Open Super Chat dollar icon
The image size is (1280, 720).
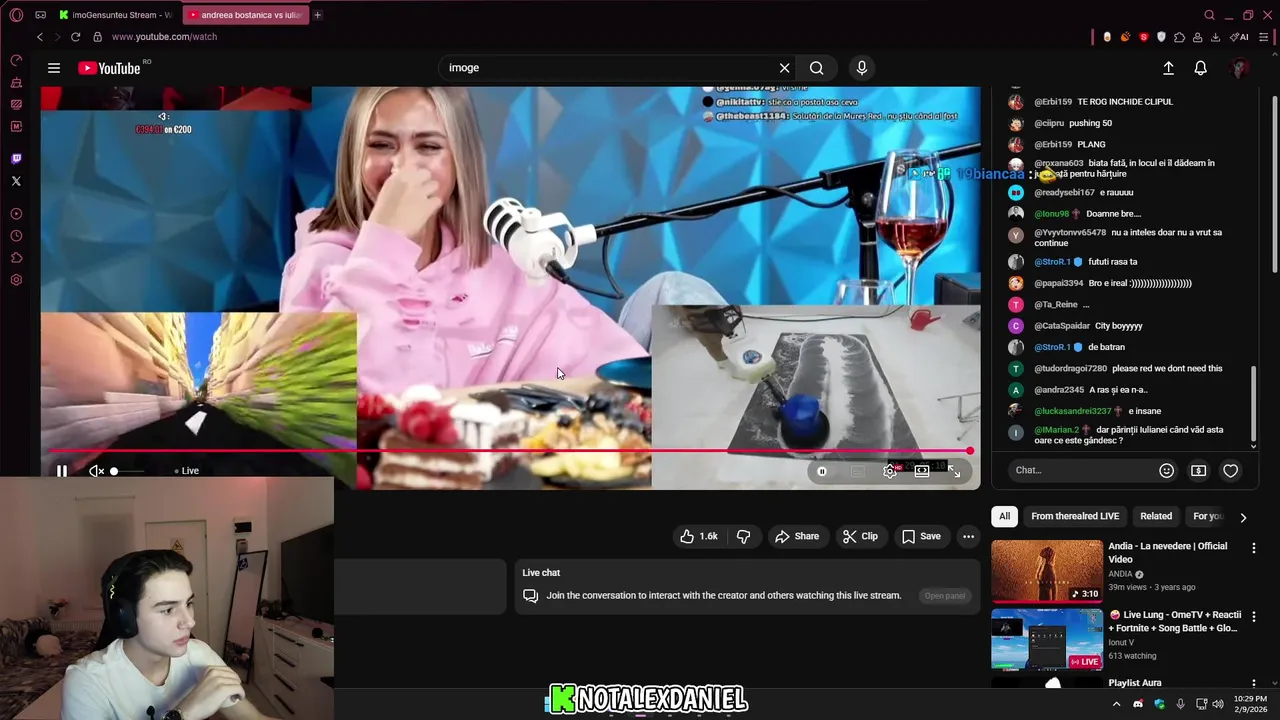click(1198, 470)
